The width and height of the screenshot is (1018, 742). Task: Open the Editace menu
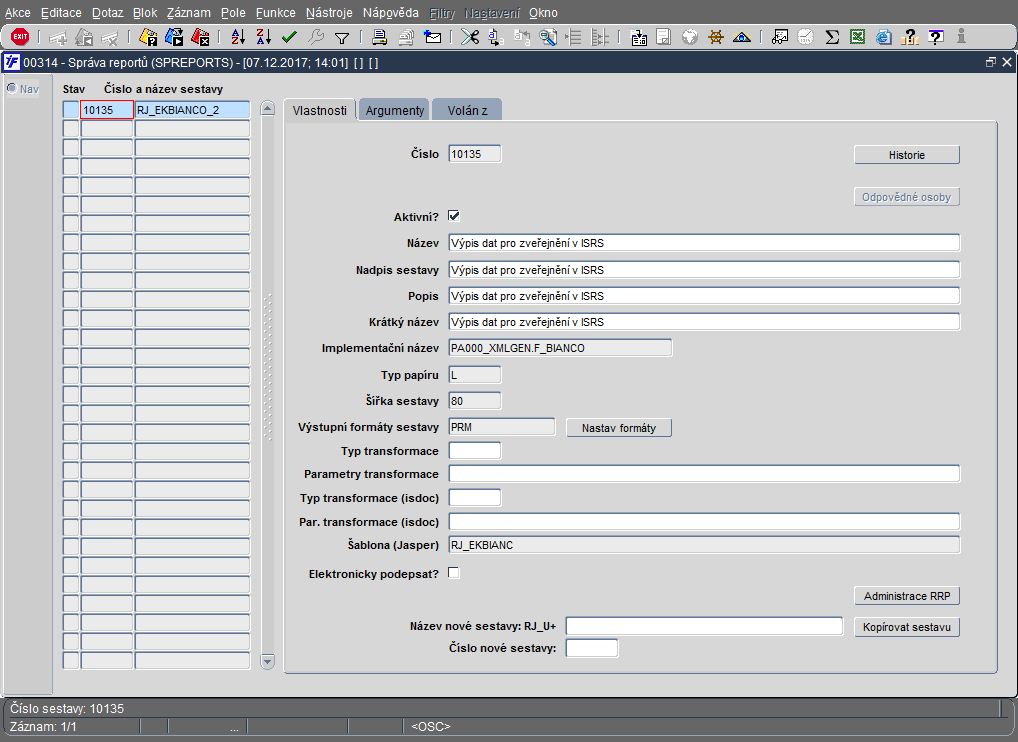click(61, 12)
